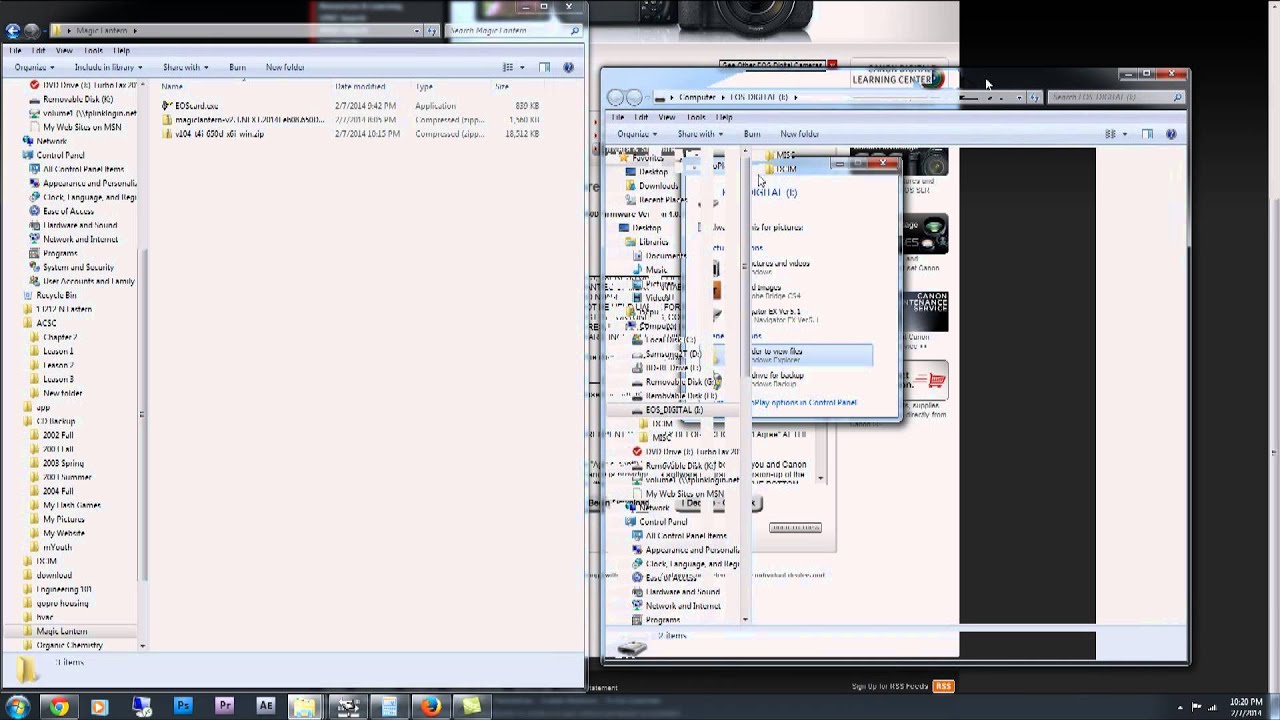Screen dimensions: 1280x720
Task: Change view layout in EOS DIGITAL window
Action: (x=1110, y=134)
